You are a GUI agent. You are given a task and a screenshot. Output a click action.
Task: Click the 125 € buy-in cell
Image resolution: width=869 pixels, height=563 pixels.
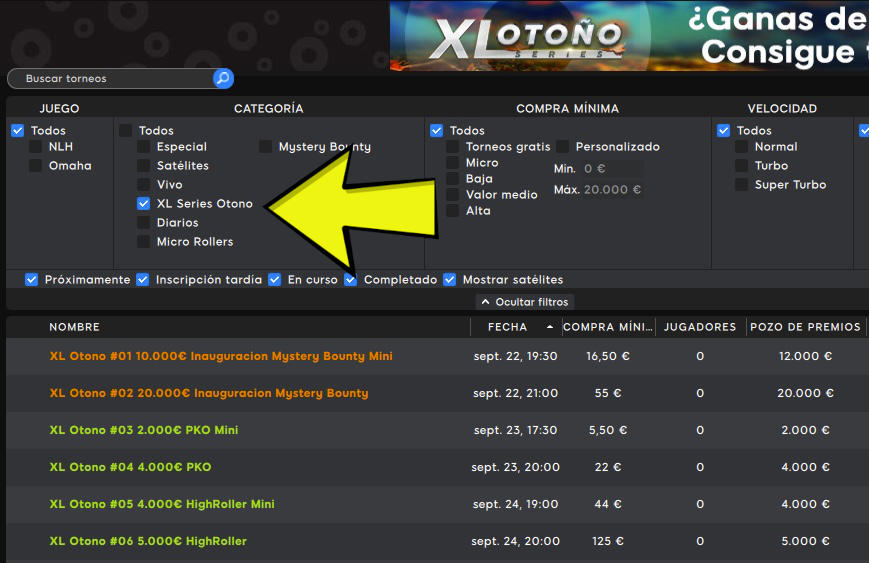[608, 541]
